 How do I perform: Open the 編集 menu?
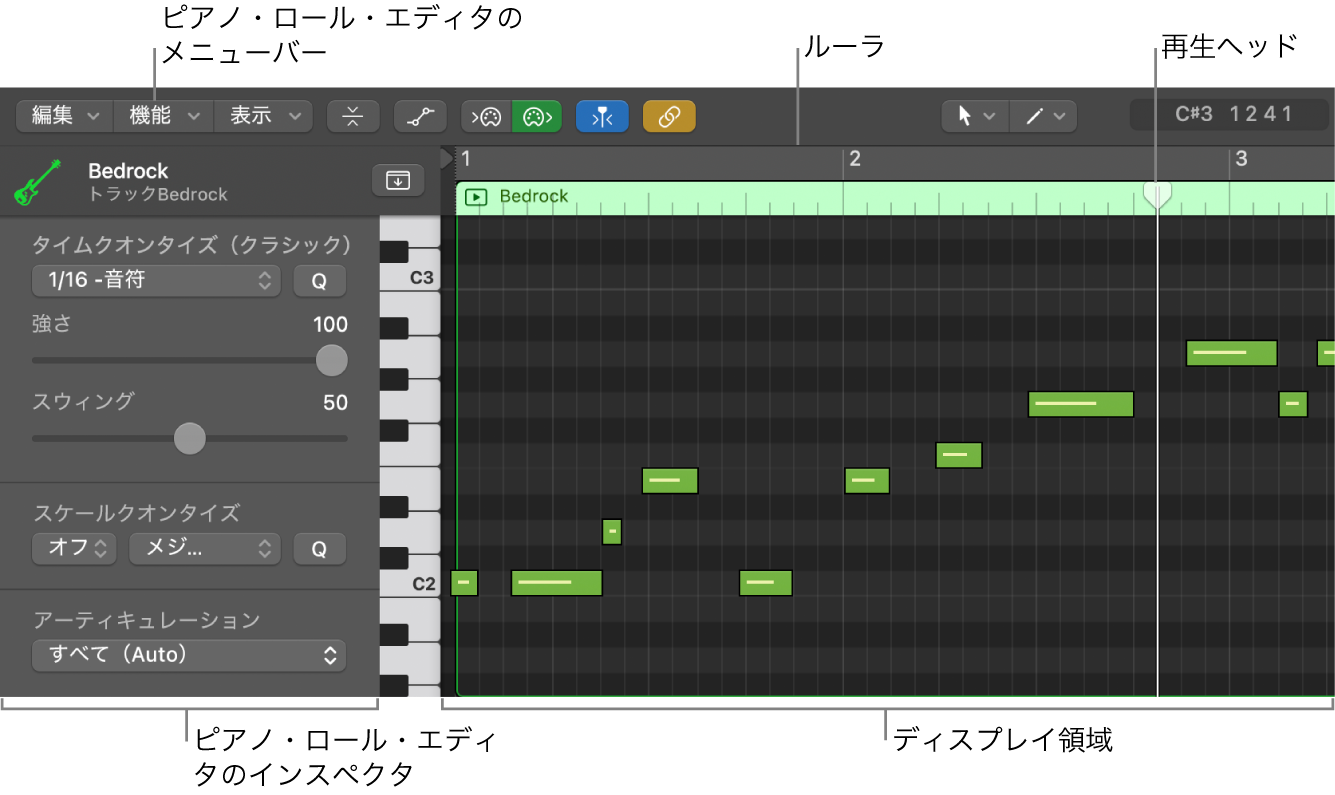point(65,116)
